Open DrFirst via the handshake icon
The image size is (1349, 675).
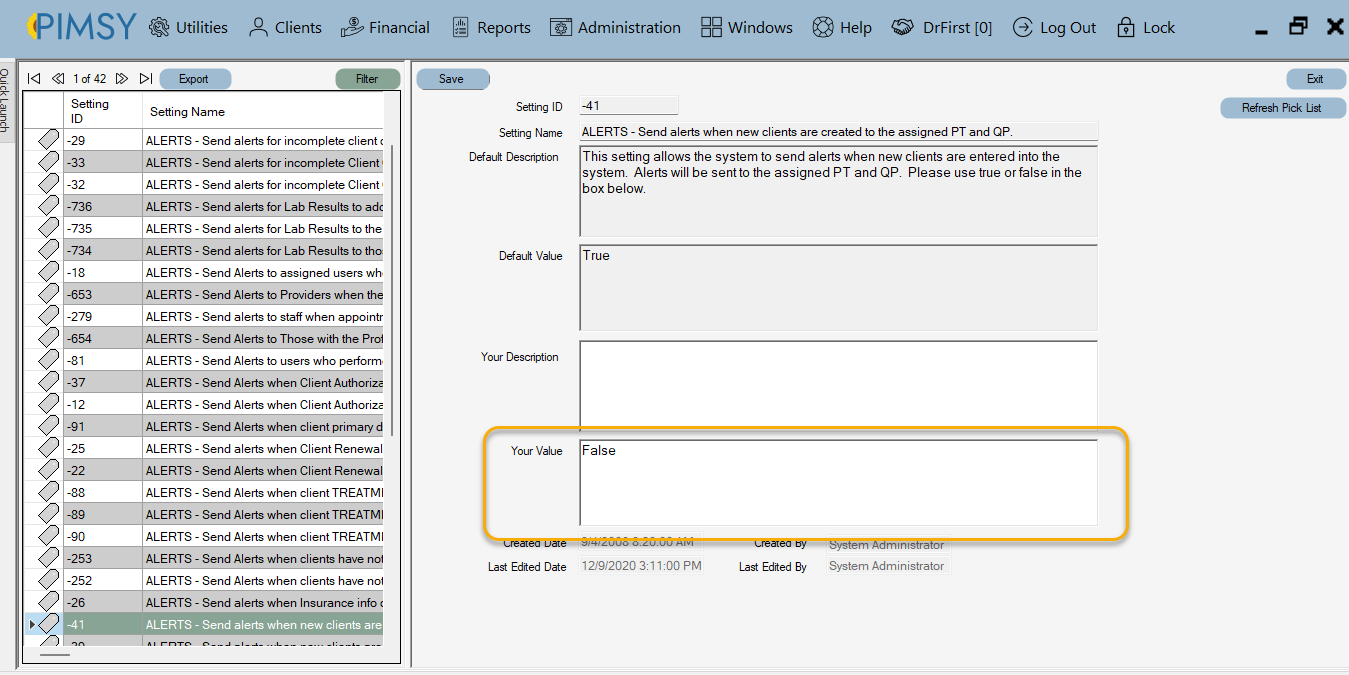click(x=901, y=27)
